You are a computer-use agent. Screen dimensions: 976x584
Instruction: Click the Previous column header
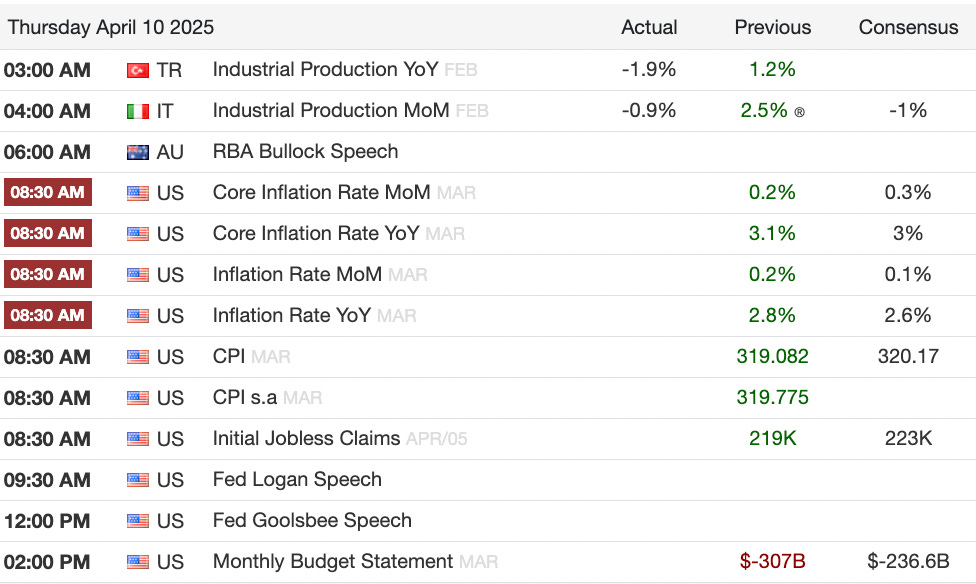[773, 27]
